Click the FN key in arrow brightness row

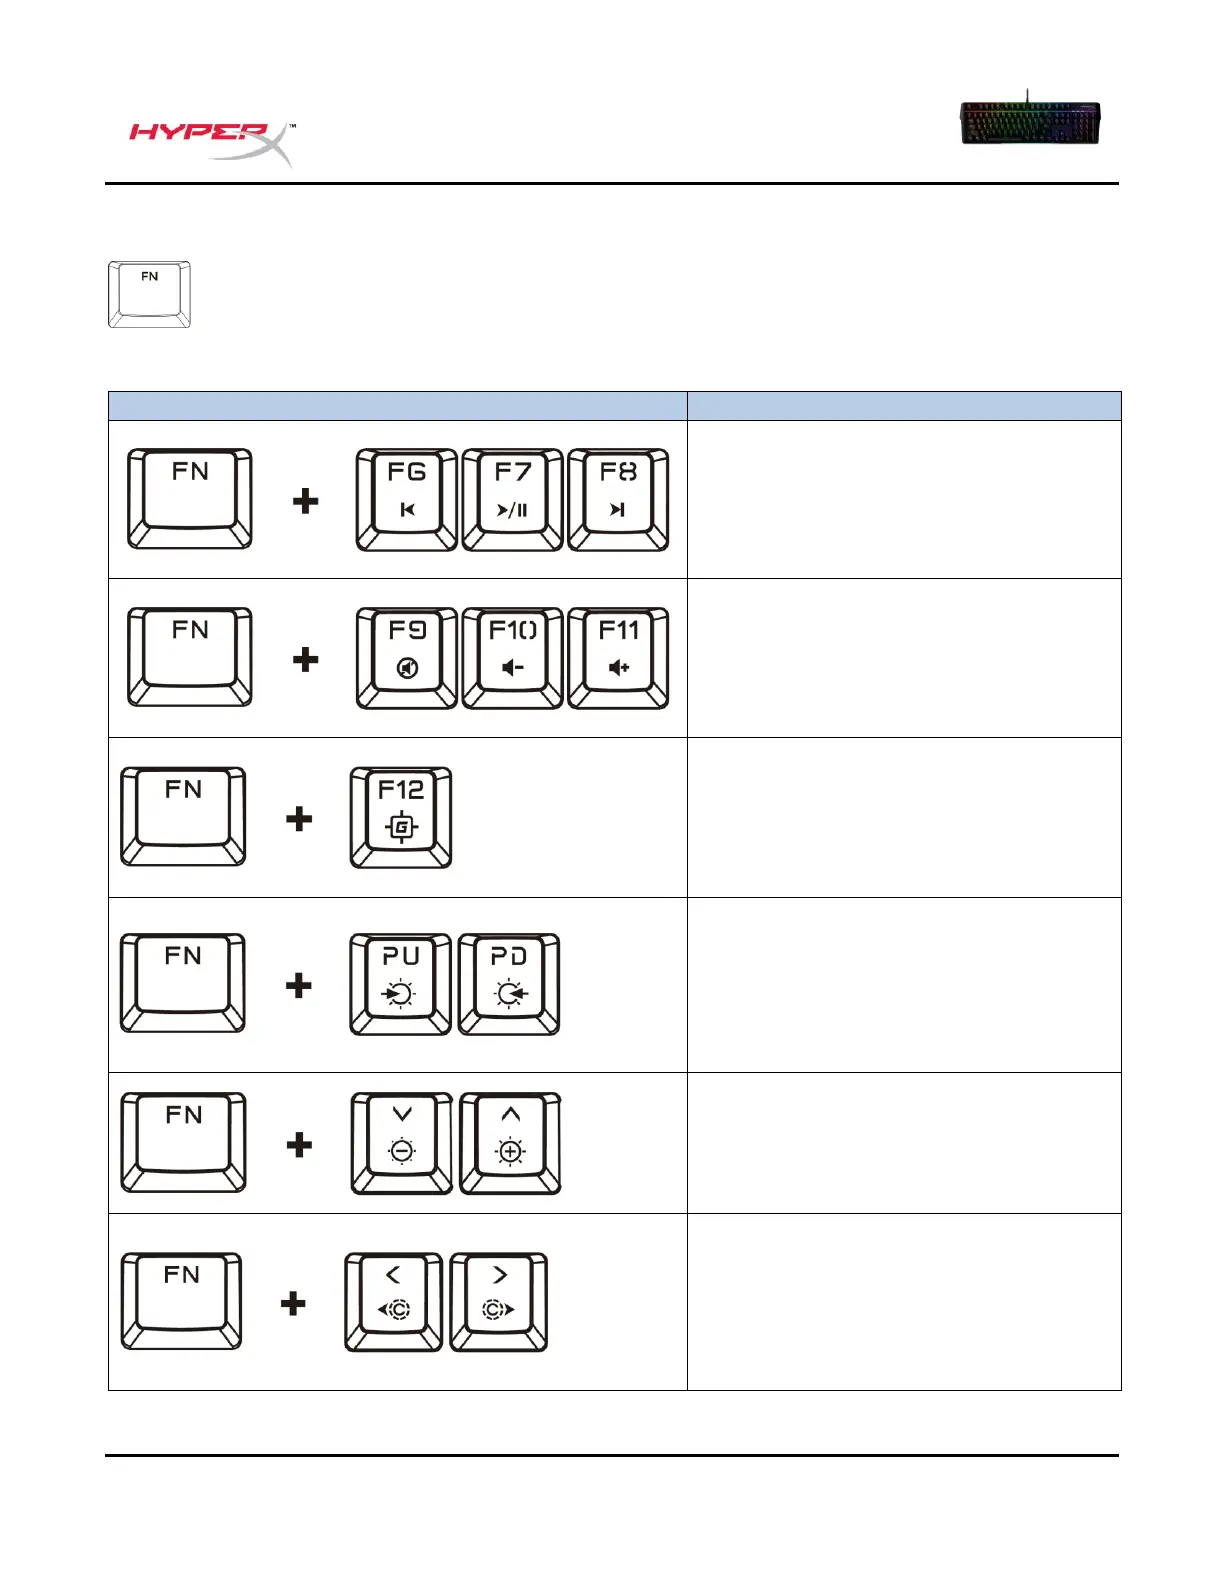pos(184,1143)
